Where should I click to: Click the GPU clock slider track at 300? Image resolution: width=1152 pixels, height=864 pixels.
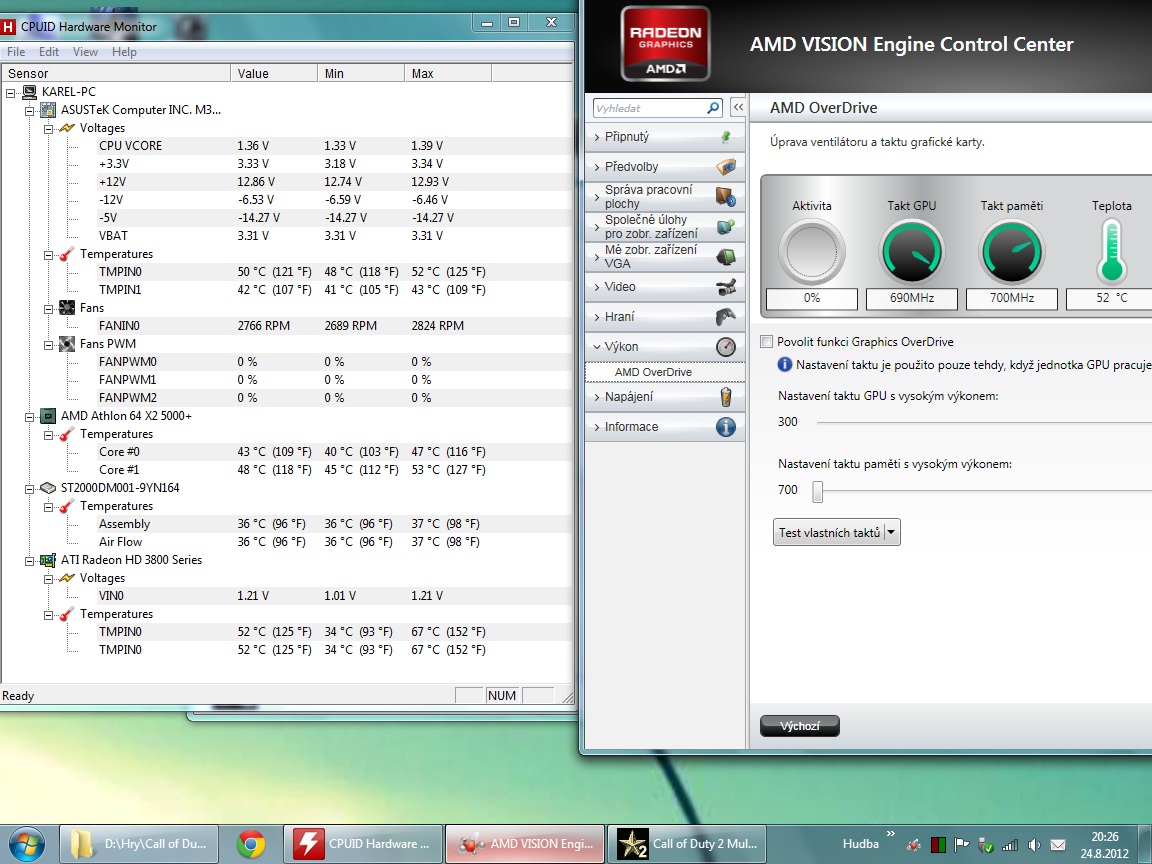984,422
